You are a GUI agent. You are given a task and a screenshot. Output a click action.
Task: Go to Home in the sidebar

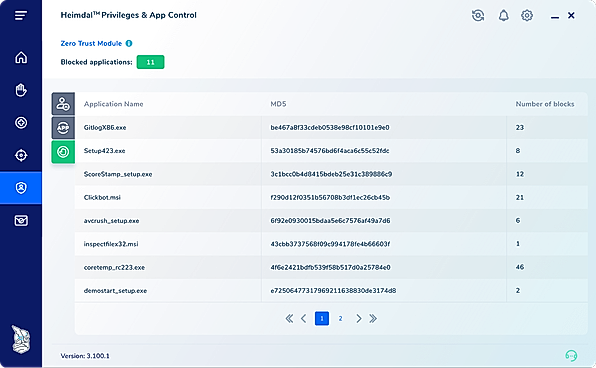[21, 57]
